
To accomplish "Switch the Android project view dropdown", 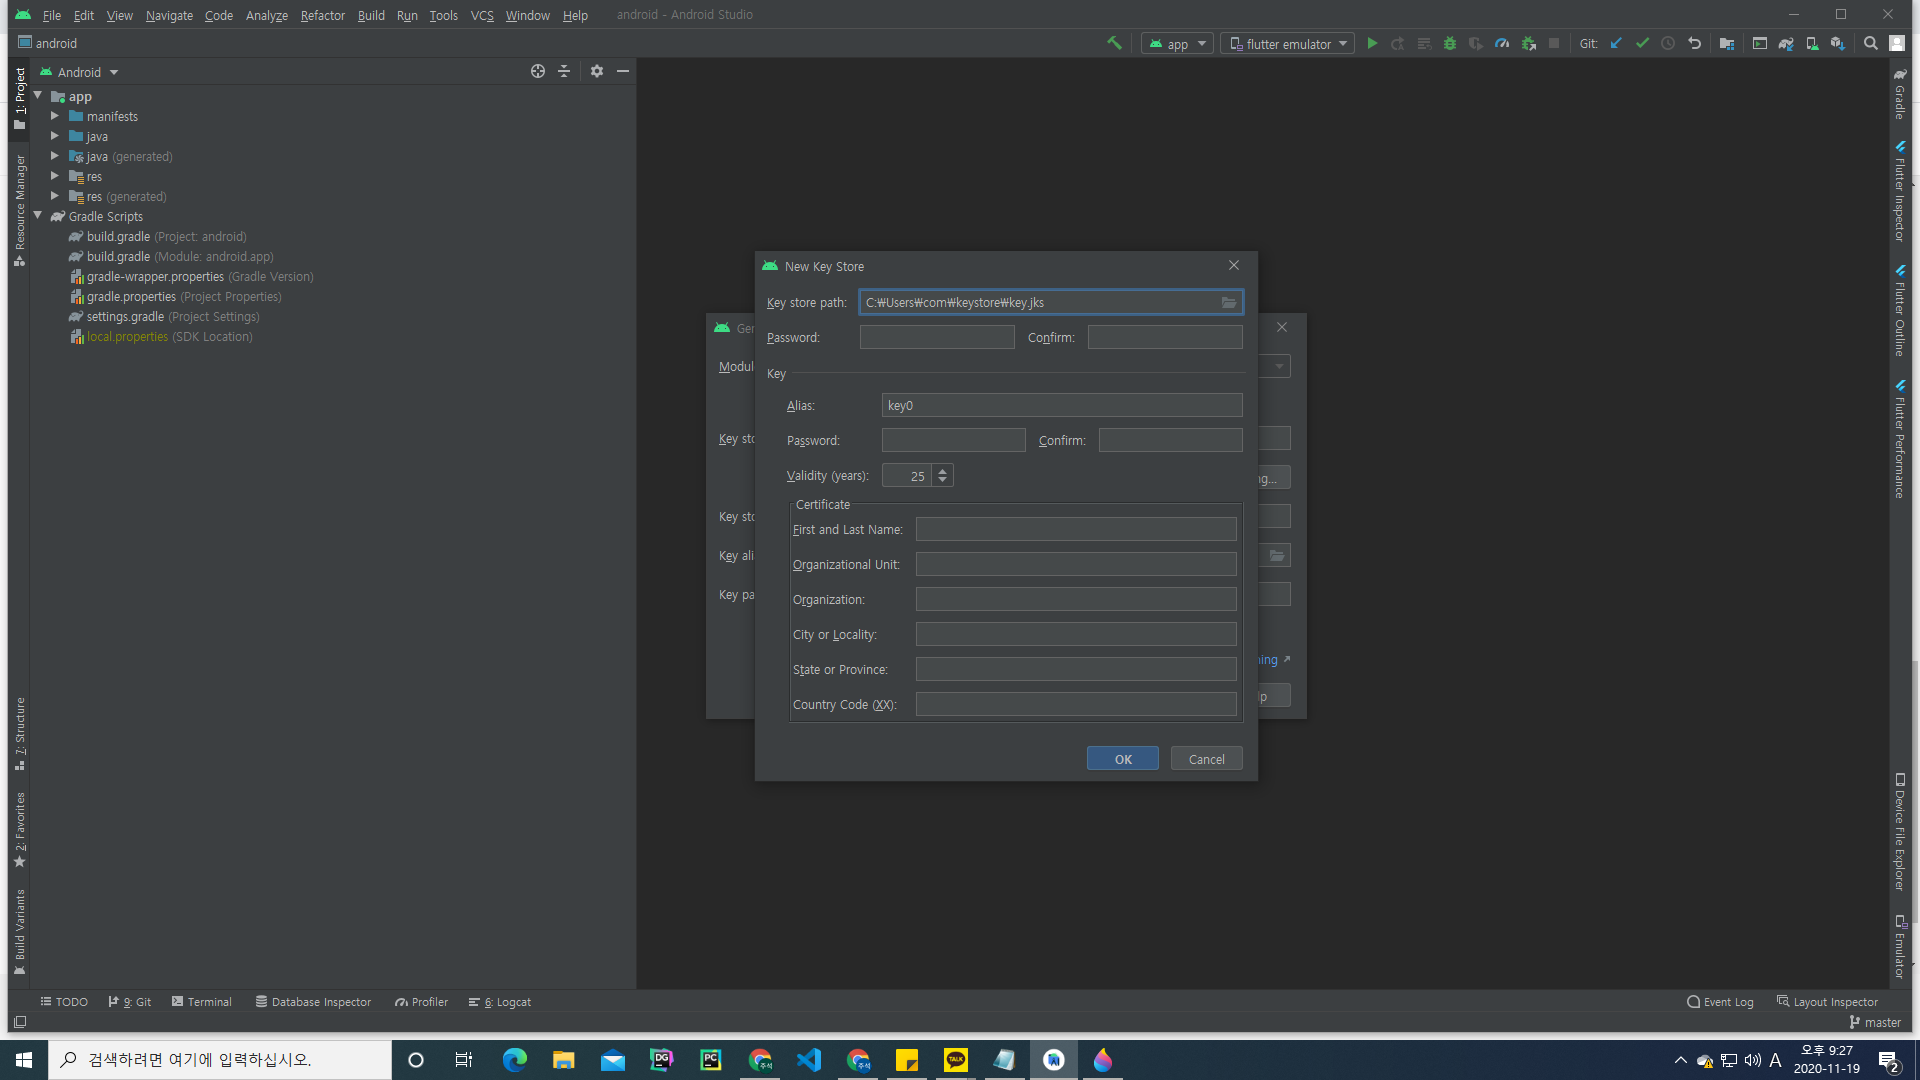I will (80, 72).
